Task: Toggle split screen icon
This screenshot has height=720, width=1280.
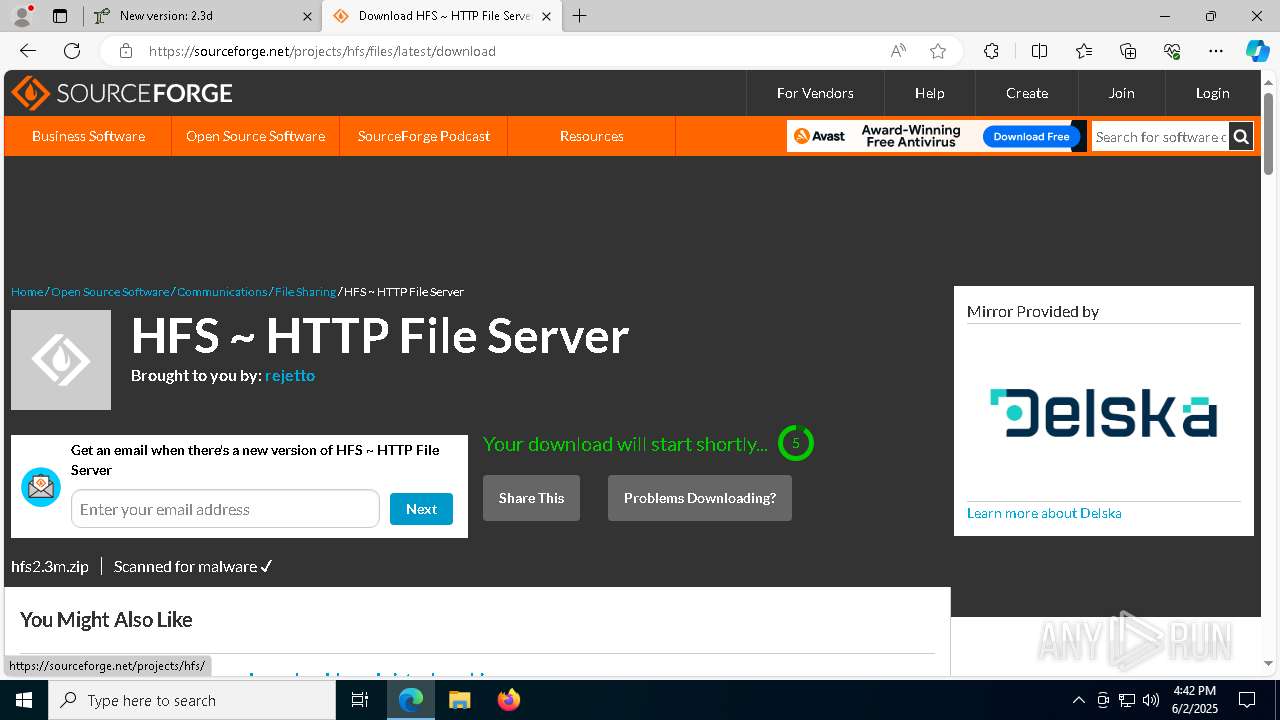Action: (1039, 51)
